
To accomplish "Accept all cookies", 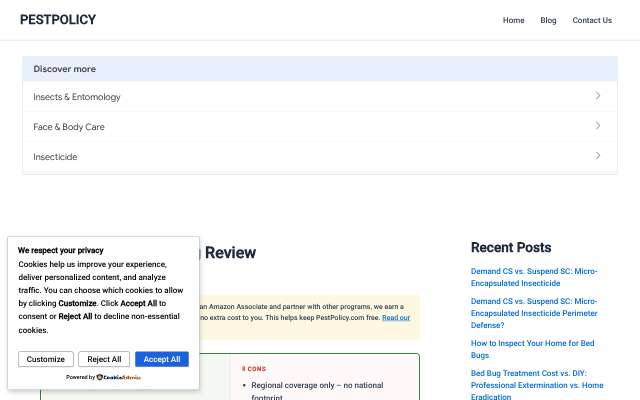I will pyautogui.click(x=162, y=359).
